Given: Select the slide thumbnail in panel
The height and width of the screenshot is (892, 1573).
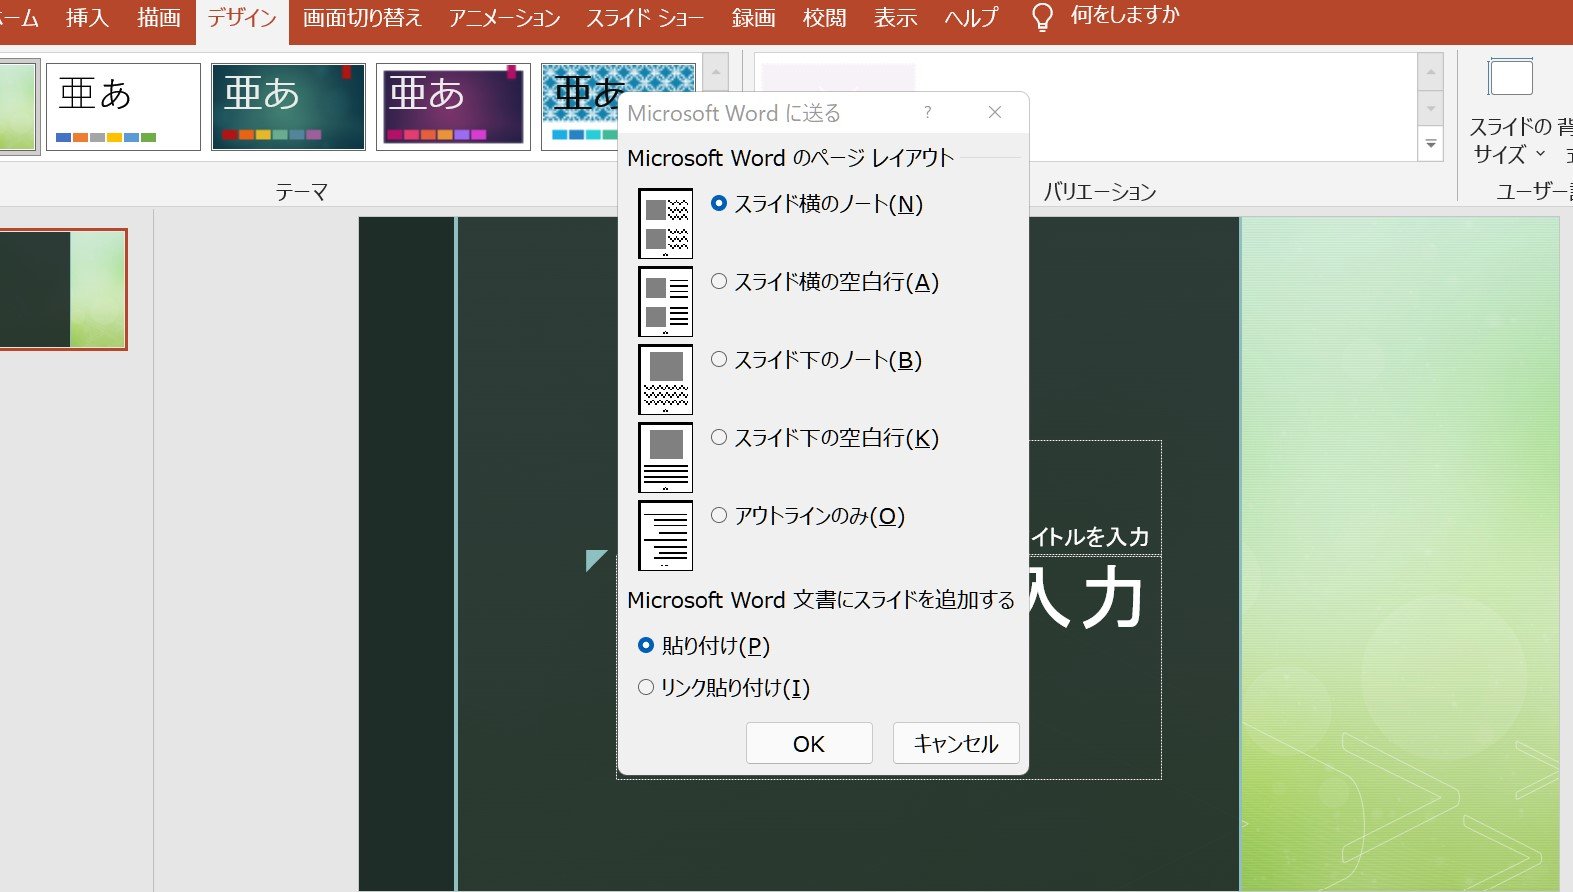Looking at the screenshot, I should pyautogui.click(x=62, y=289).
